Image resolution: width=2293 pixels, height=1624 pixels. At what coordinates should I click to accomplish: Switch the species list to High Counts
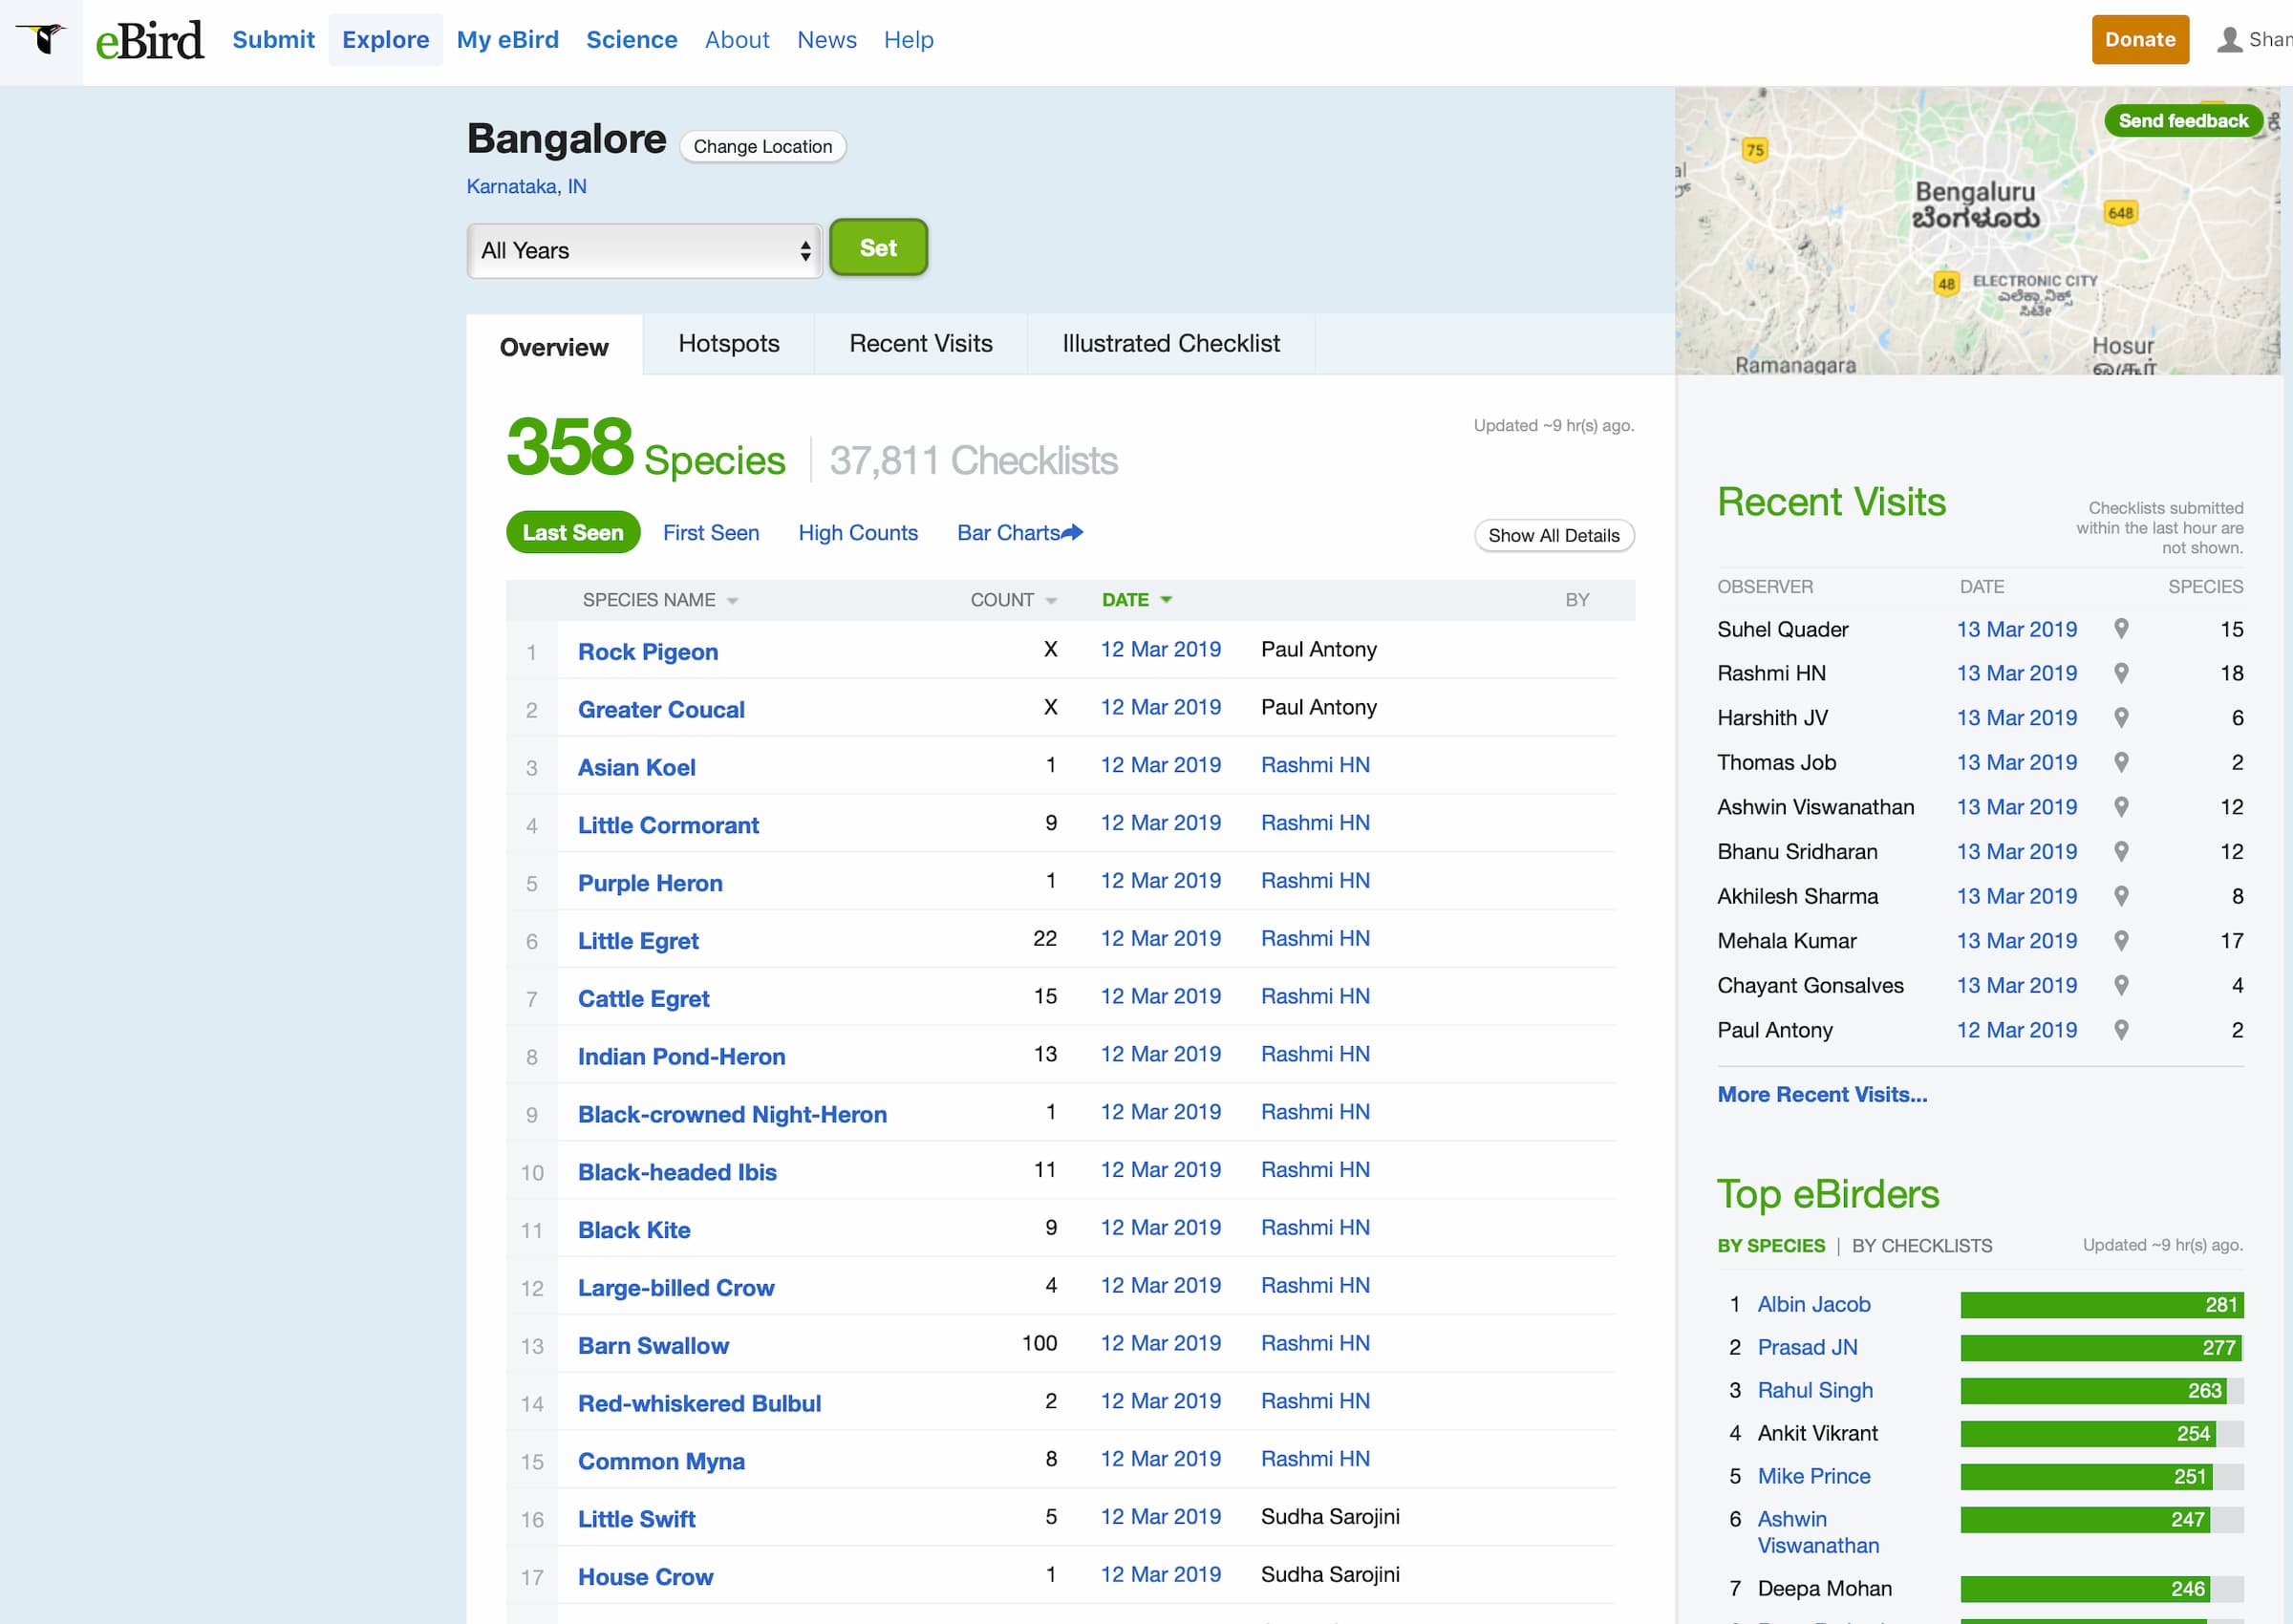pos(857,533)
